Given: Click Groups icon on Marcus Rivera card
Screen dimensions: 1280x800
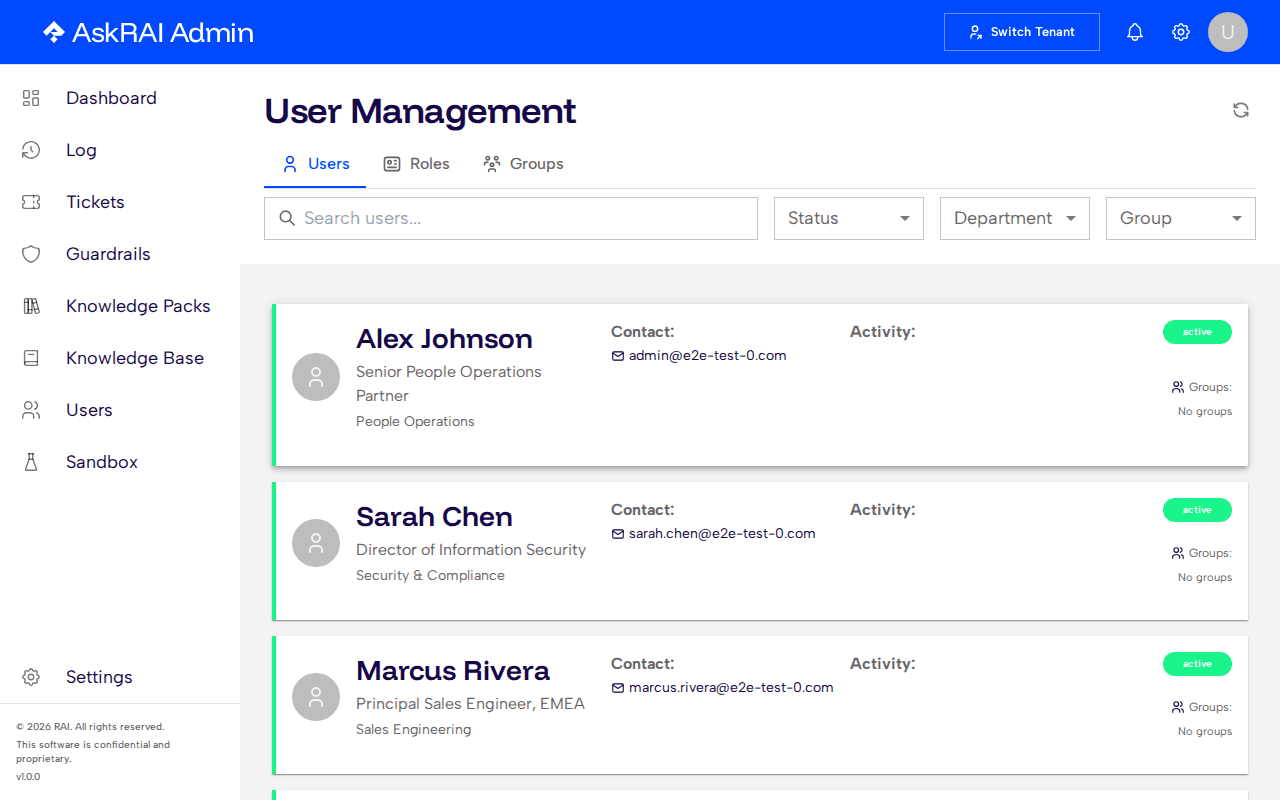Looking at the screenshot, I should (1177, 707).
